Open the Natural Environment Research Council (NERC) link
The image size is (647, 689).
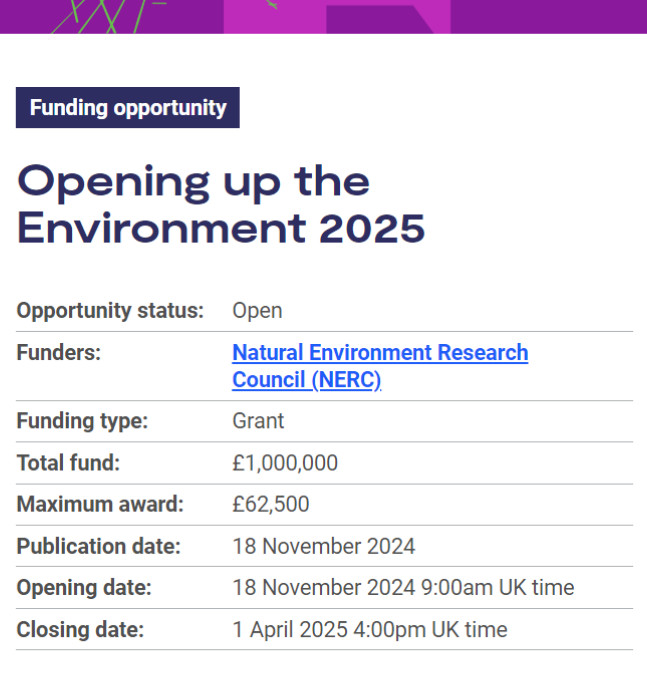point(380,366)
